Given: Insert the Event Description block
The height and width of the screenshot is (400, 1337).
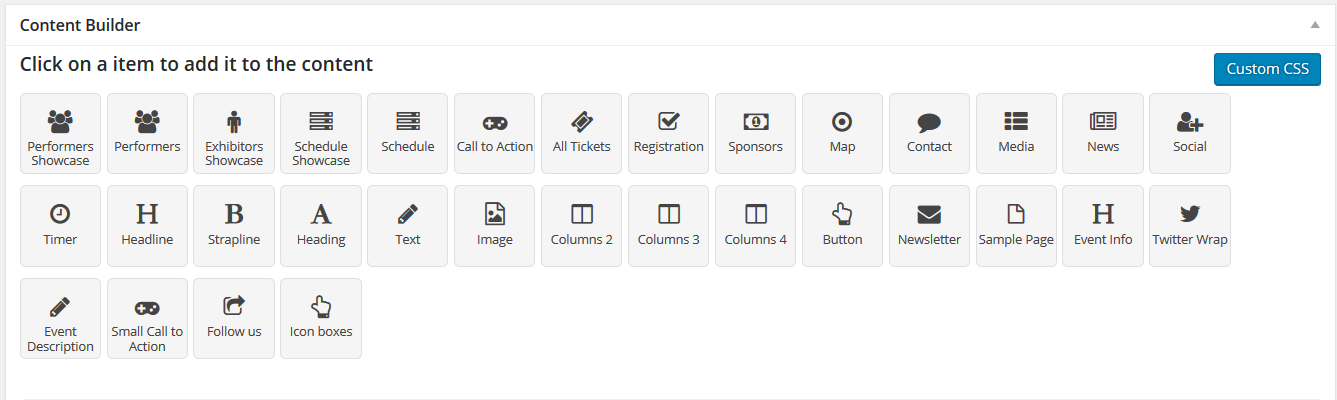Looking at the screenshot, I should pyautogui.click(x=60, y=318).
